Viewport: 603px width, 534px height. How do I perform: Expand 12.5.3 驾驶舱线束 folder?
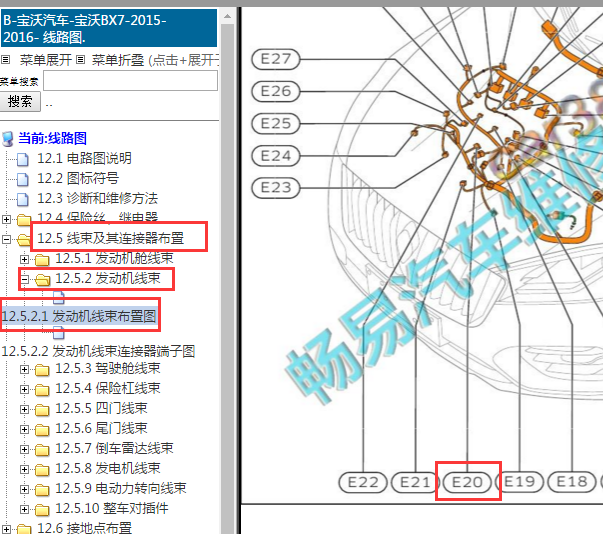(24, 369)
